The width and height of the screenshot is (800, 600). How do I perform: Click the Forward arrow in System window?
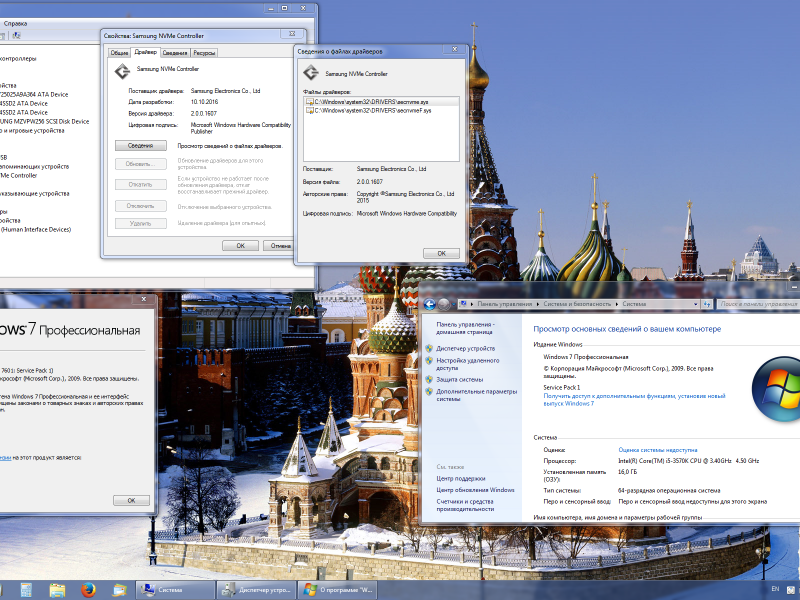pos(444,305)
